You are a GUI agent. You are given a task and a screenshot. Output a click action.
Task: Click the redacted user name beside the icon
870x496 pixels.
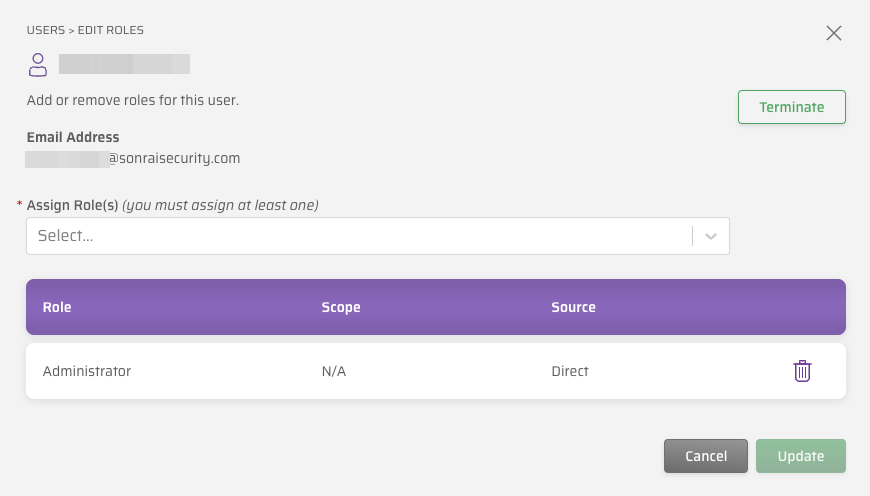pos(124,65)
